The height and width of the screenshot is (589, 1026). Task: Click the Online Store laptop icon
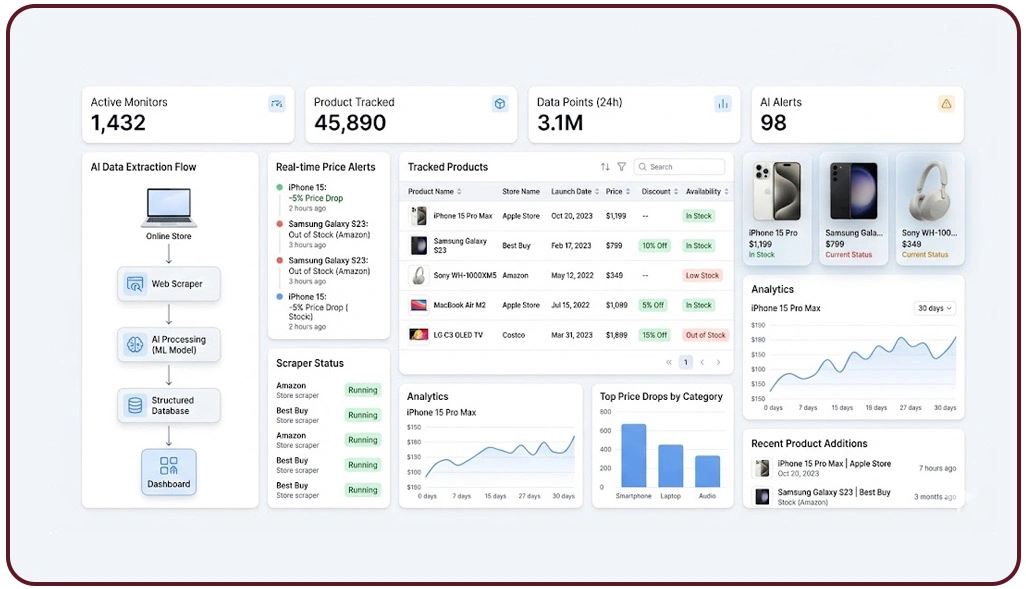[168, 207]
